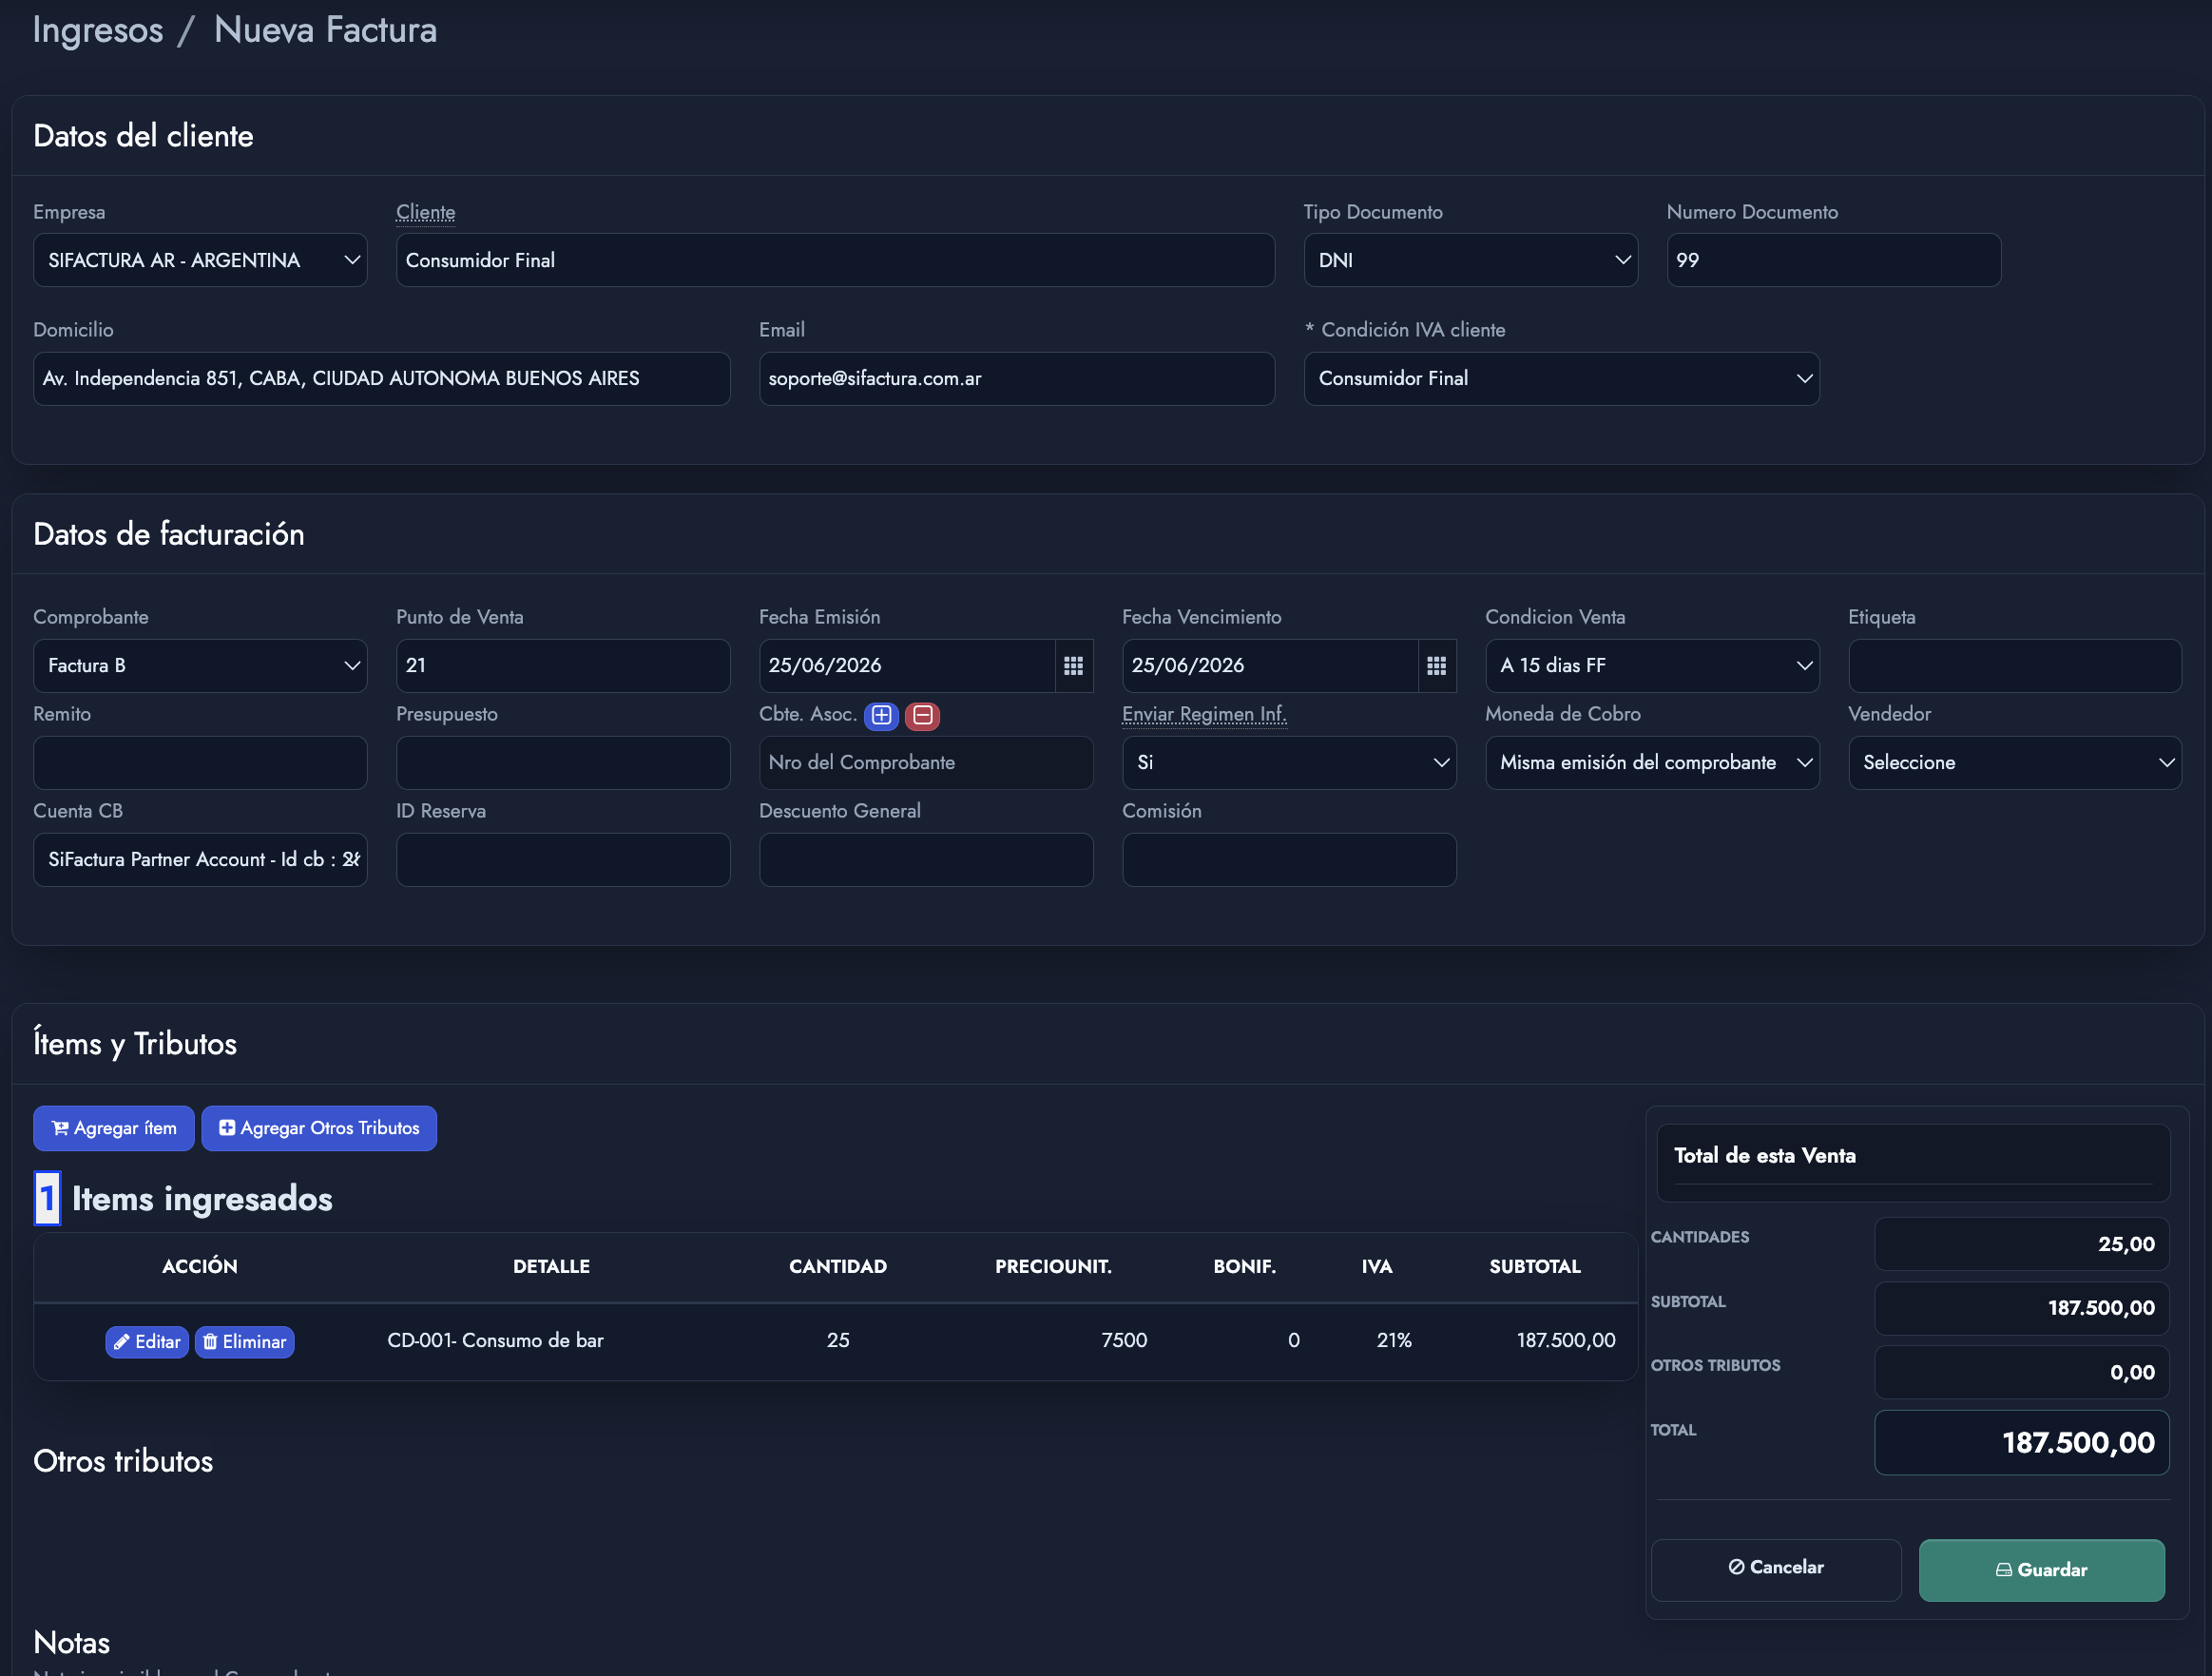Image resolution: width=2212 pixels, height=1676 pixels.
Task: Click the BONIF. column header
Action: point(1244,1266)
